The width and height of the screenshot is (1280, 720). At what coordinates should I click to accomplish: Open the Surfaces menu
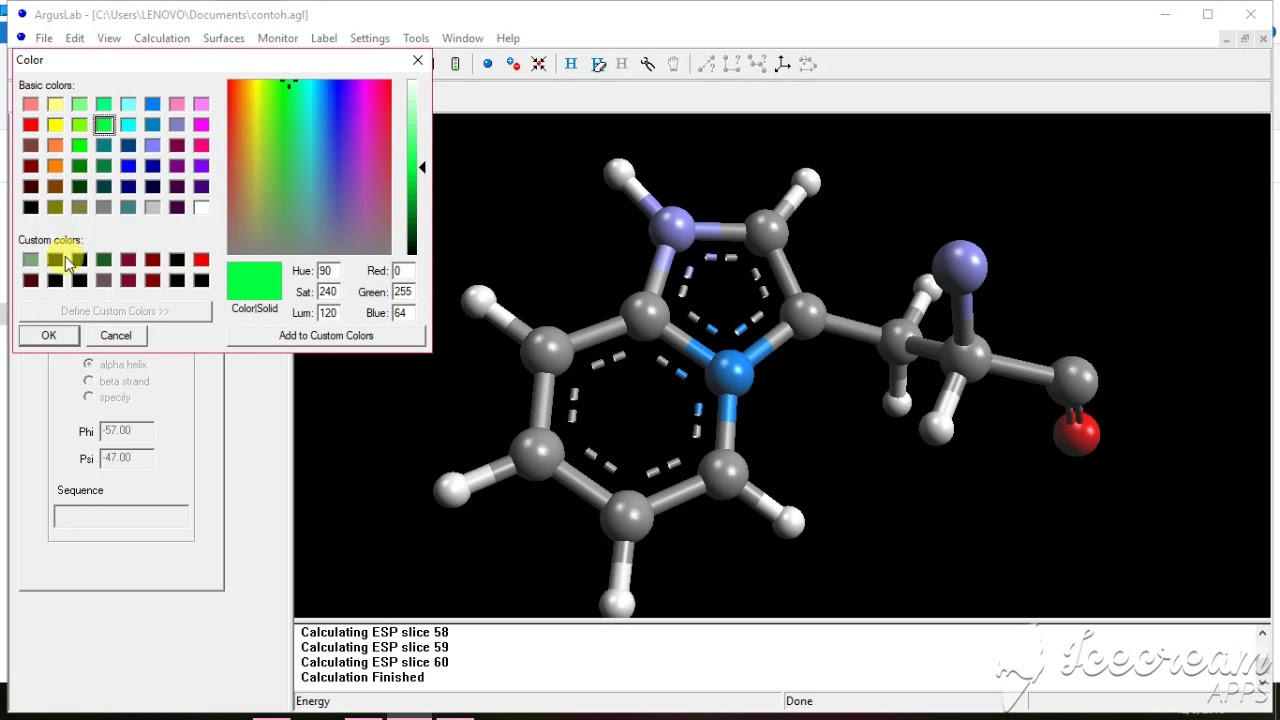coord(223,38)
